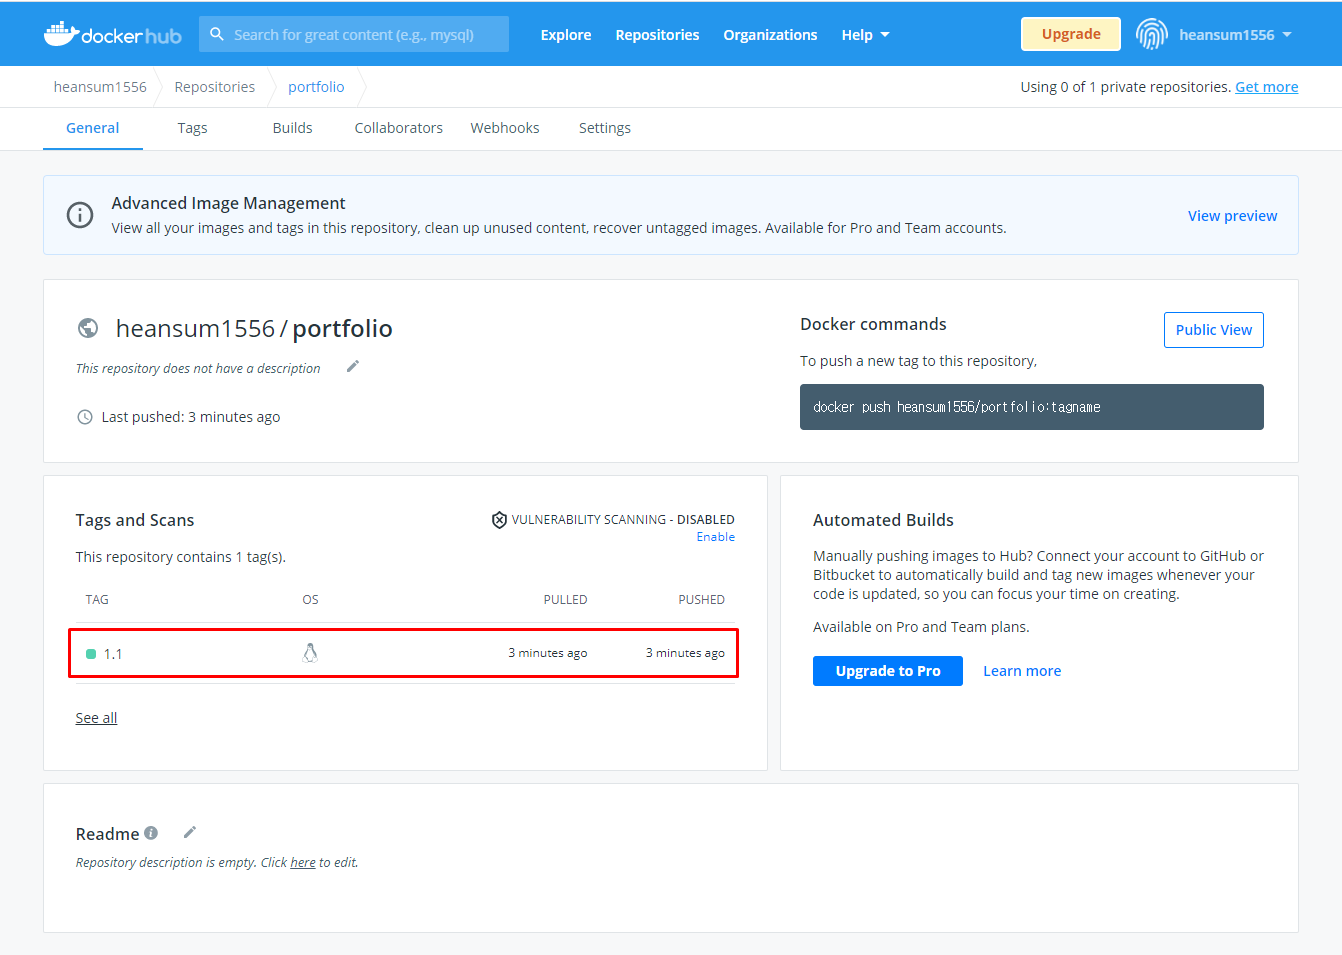Viewport: 1342px width, 955px height.
Task: Open the View preview link
Action: [x=1232, y=216]
